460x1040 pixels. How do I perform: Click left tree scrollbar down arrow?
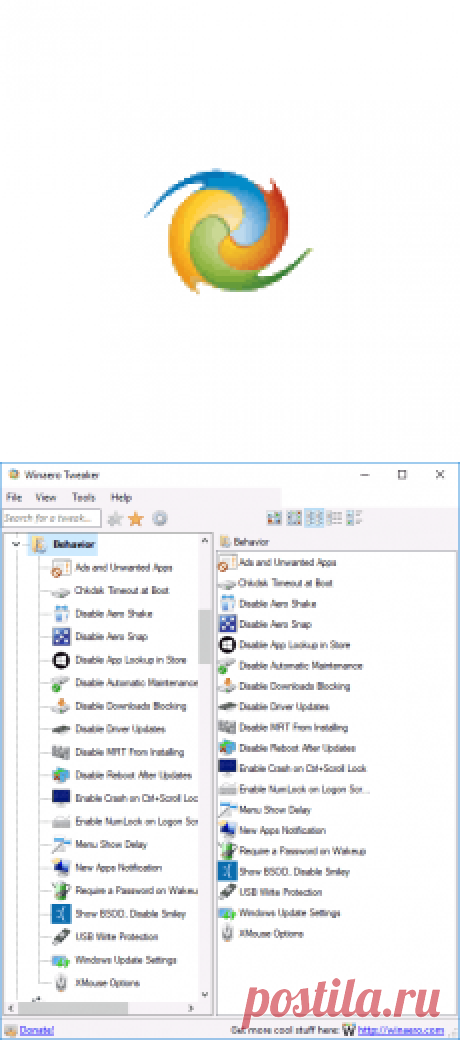coord(205,995)
